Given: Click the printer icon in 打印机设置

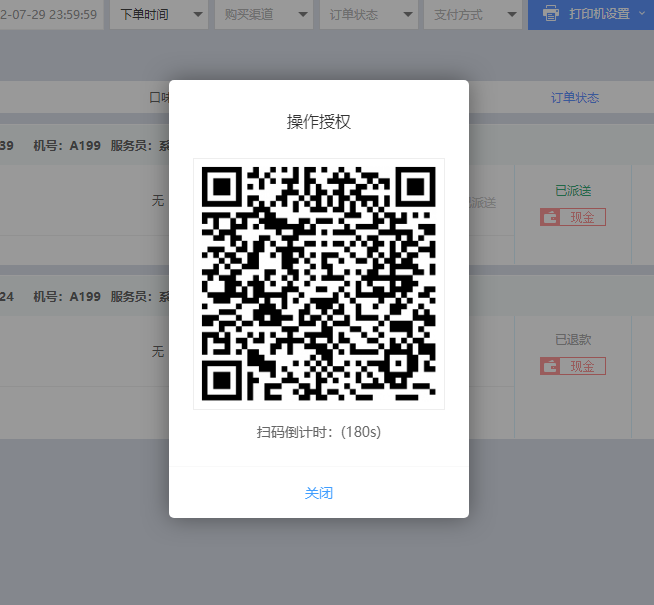Looking at the screenshot, I should (550, 14).
